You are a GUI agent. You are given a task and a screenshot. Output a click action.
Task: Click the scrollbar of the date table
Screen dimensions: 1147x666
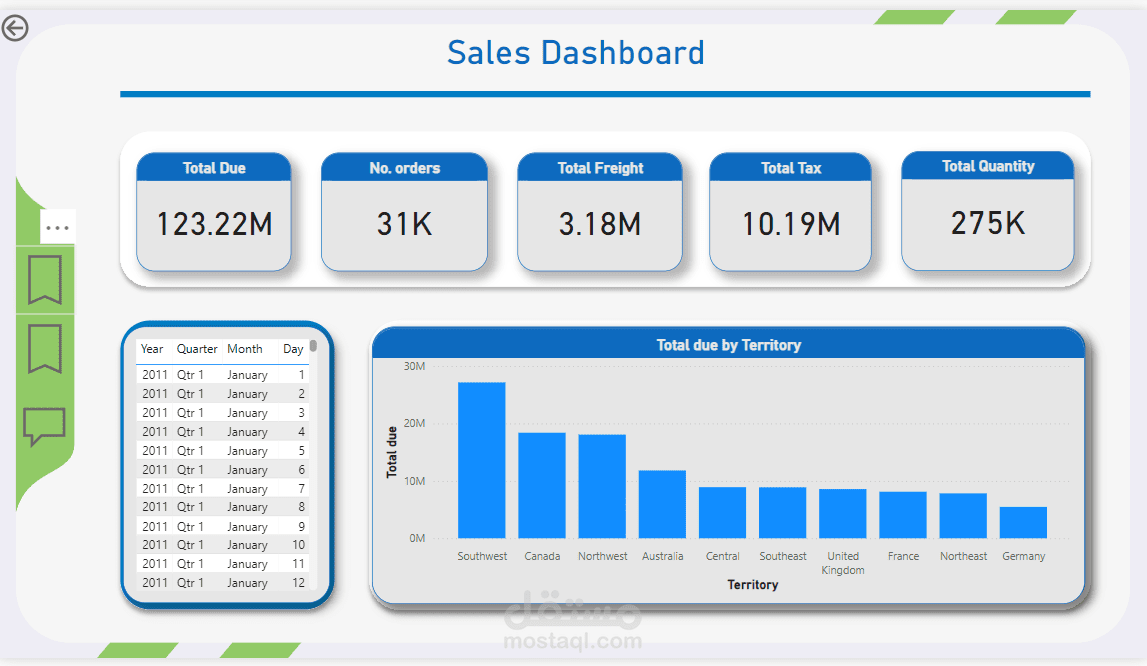(x=313, y=345)
